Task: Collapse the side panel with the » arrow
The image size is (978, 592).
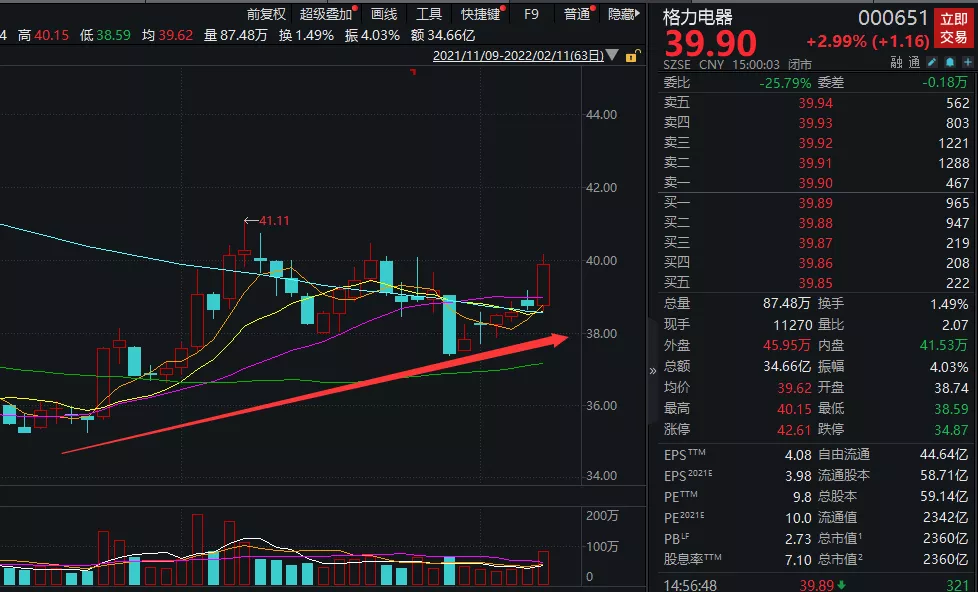Action: coord(653,371)
